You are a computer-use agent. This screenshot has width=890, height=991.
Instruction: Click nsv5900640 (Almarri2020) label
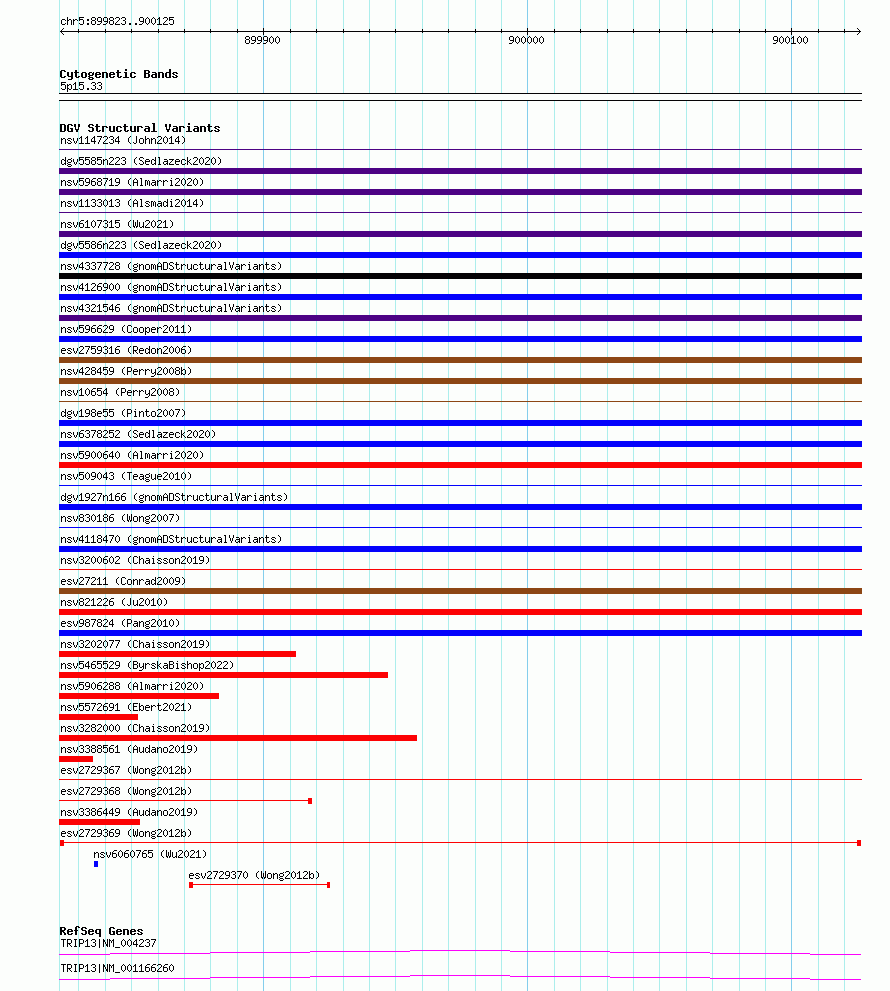point(132,455)
